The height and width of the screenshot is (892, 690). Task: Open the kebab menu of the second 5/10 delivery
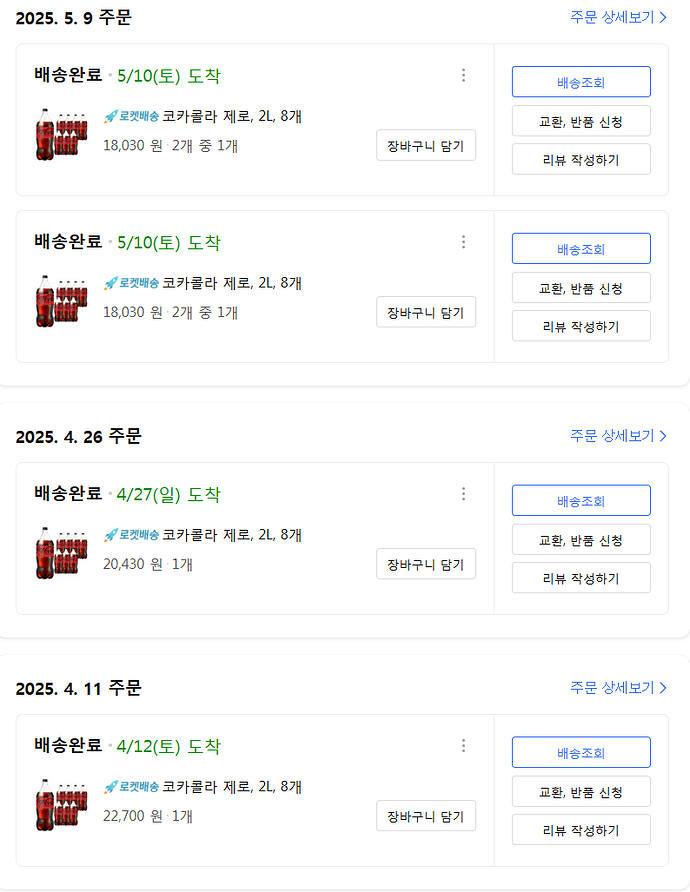tap(463, 242)
